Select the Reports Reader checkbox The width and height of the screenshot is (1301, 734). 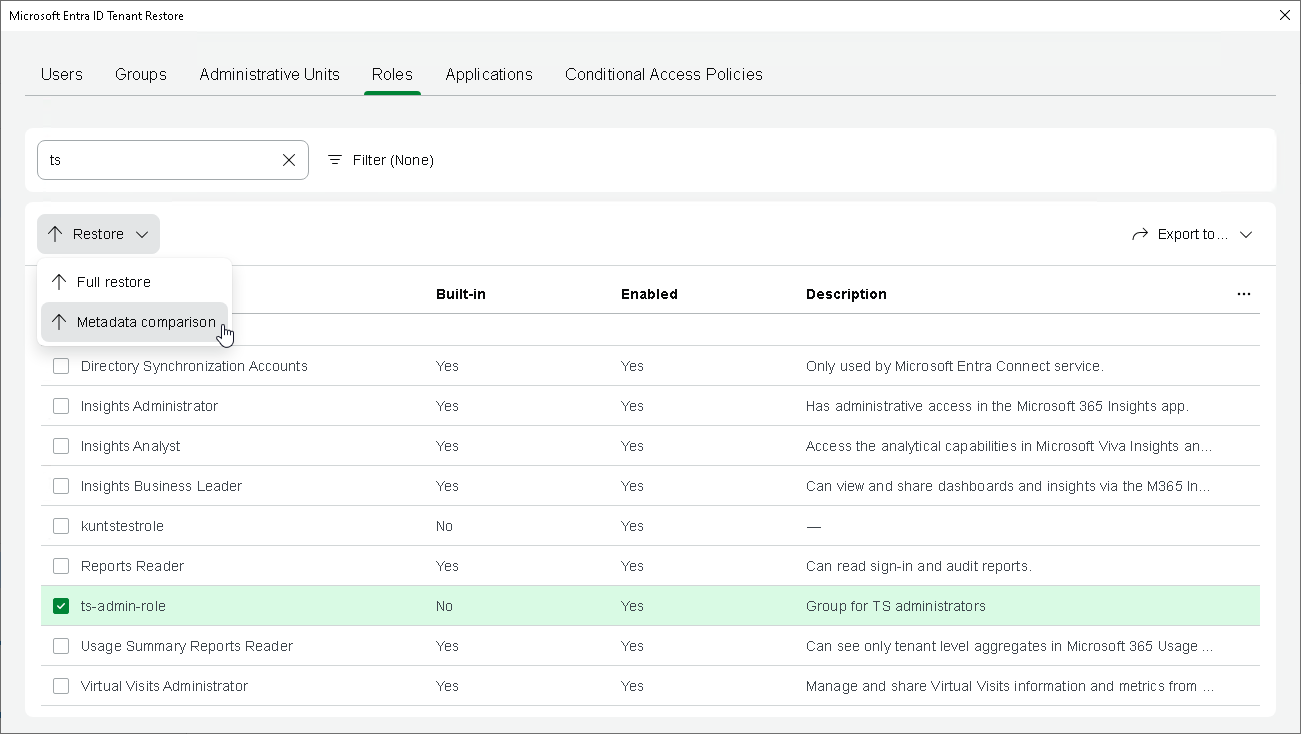61,566
